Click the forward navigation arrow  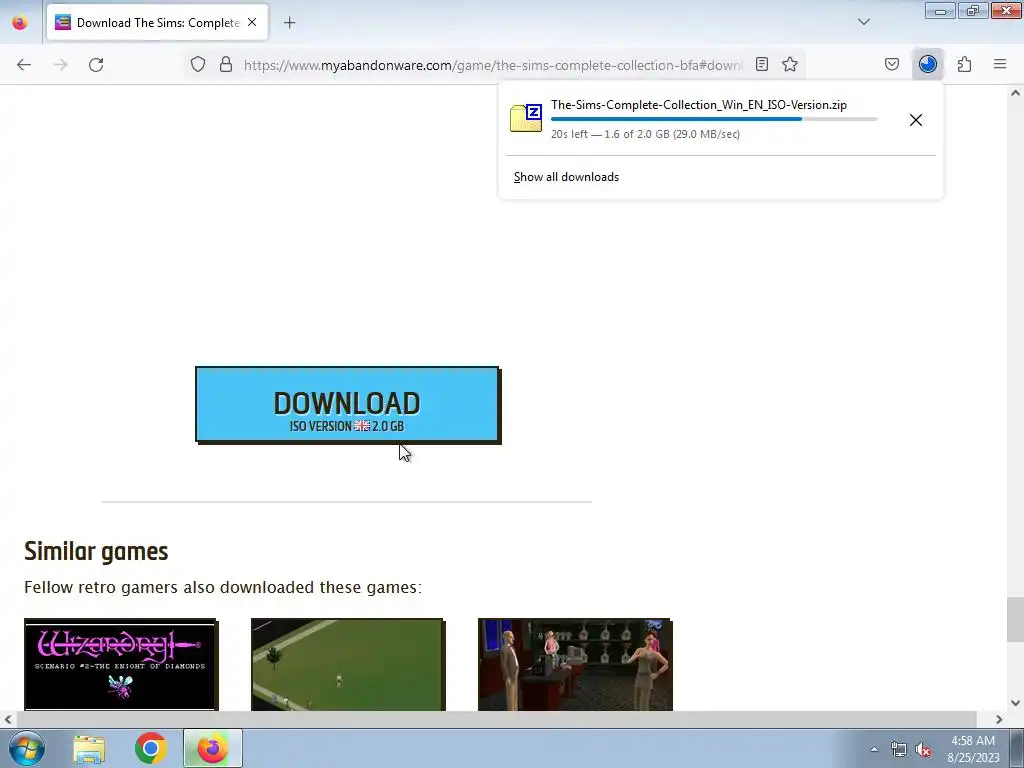click(60, 65)
